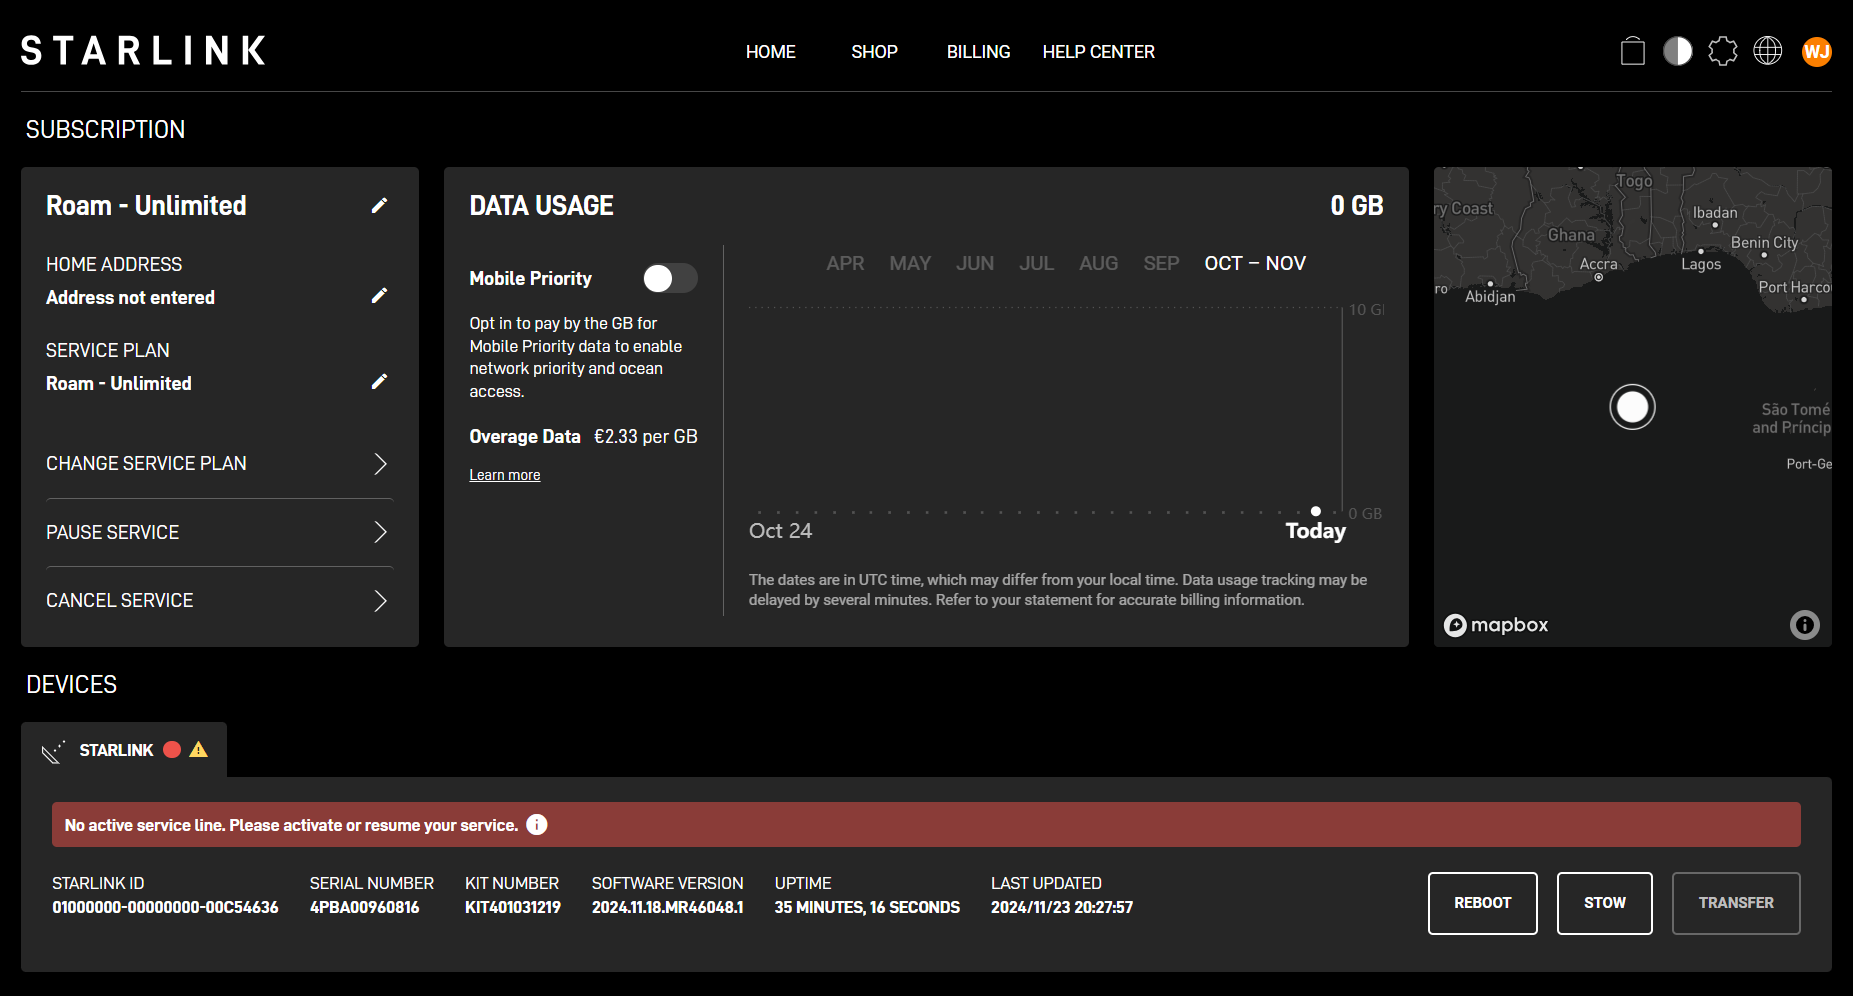Viewport: 1853px width, 996px height.
Task: Click the map info button
Action: coord(1804,625)
